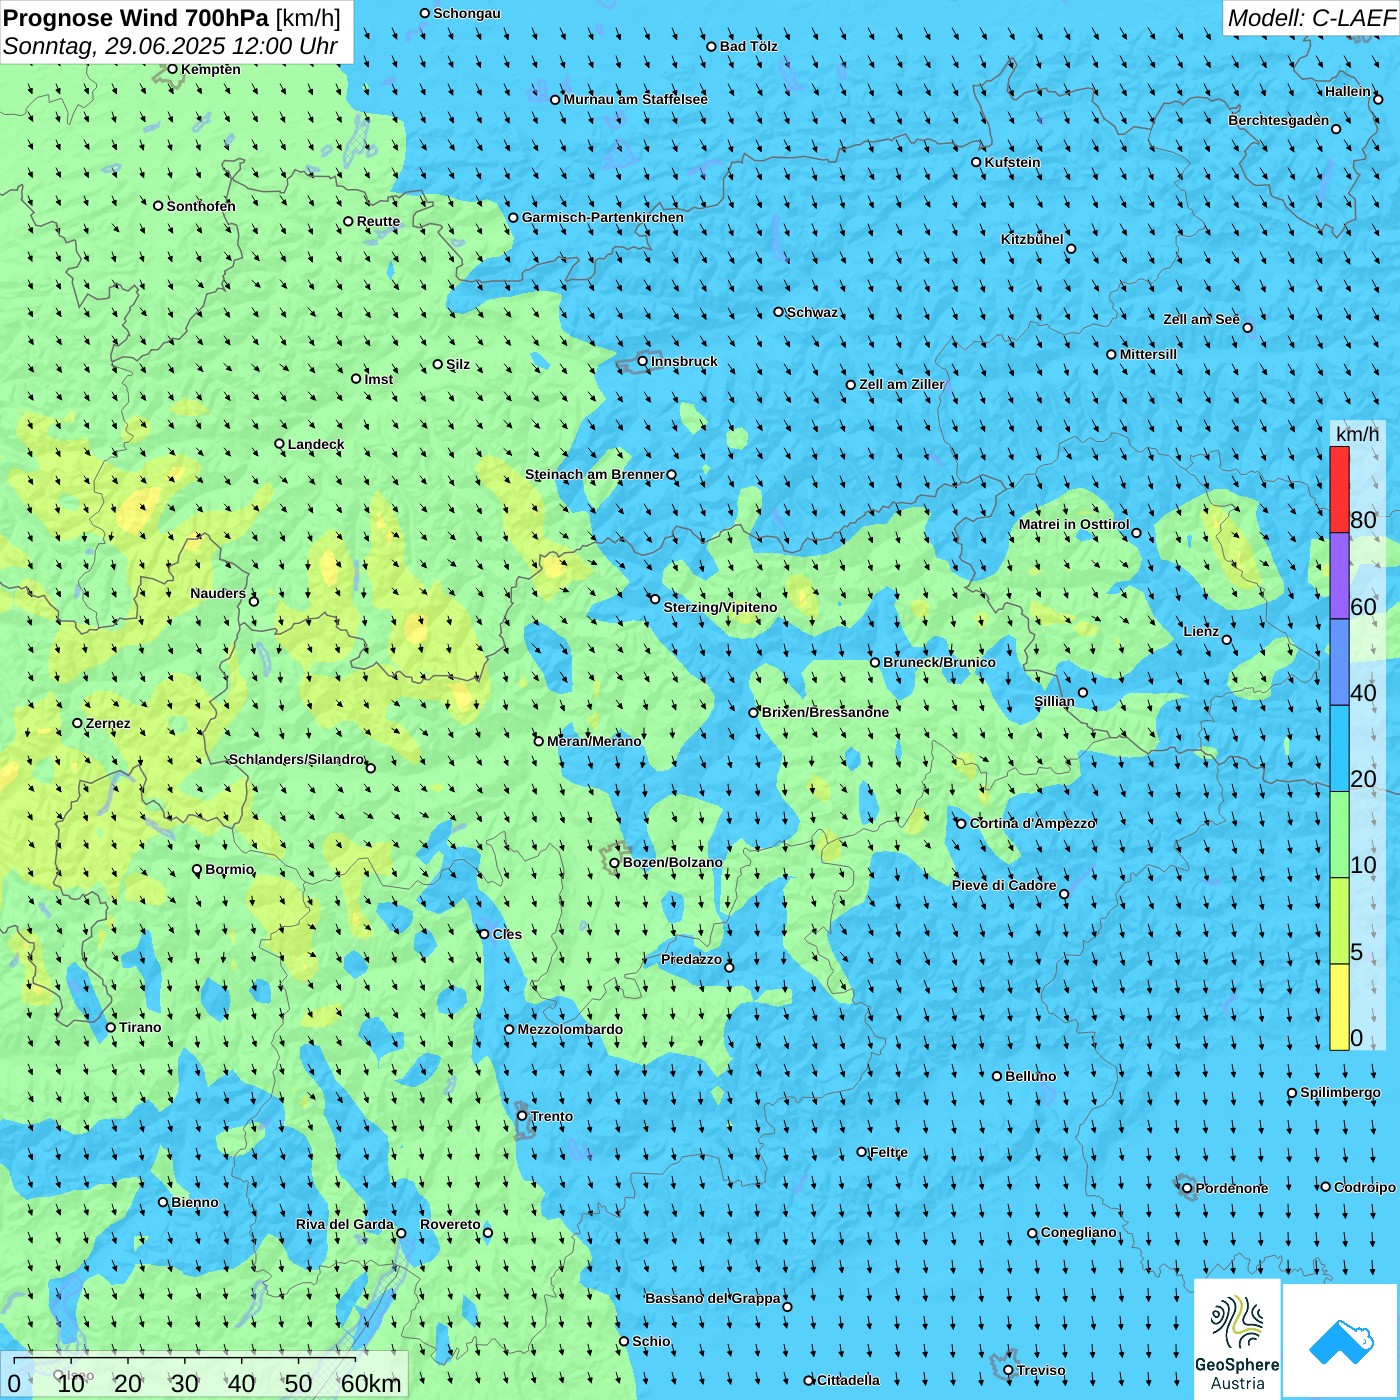The height and width of the screenshot is (1400, 1400).
Task: Click the 'Bassano del Grappa' label
Action: click(x=713, y=1298)
